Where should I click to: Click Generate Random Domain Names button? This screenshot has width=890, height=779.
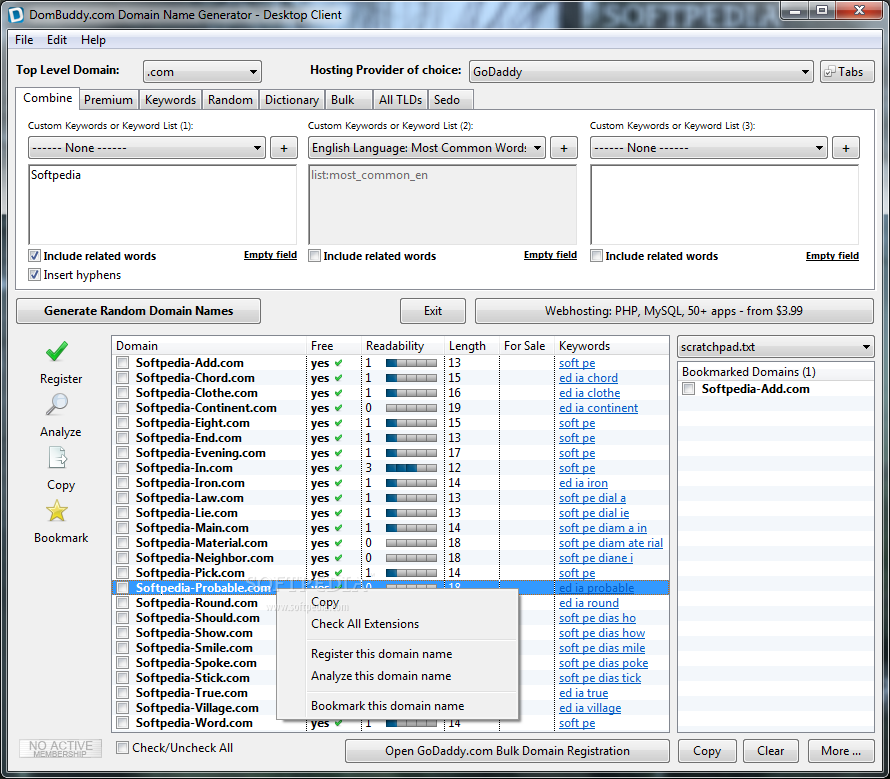[x=138, y=311]
